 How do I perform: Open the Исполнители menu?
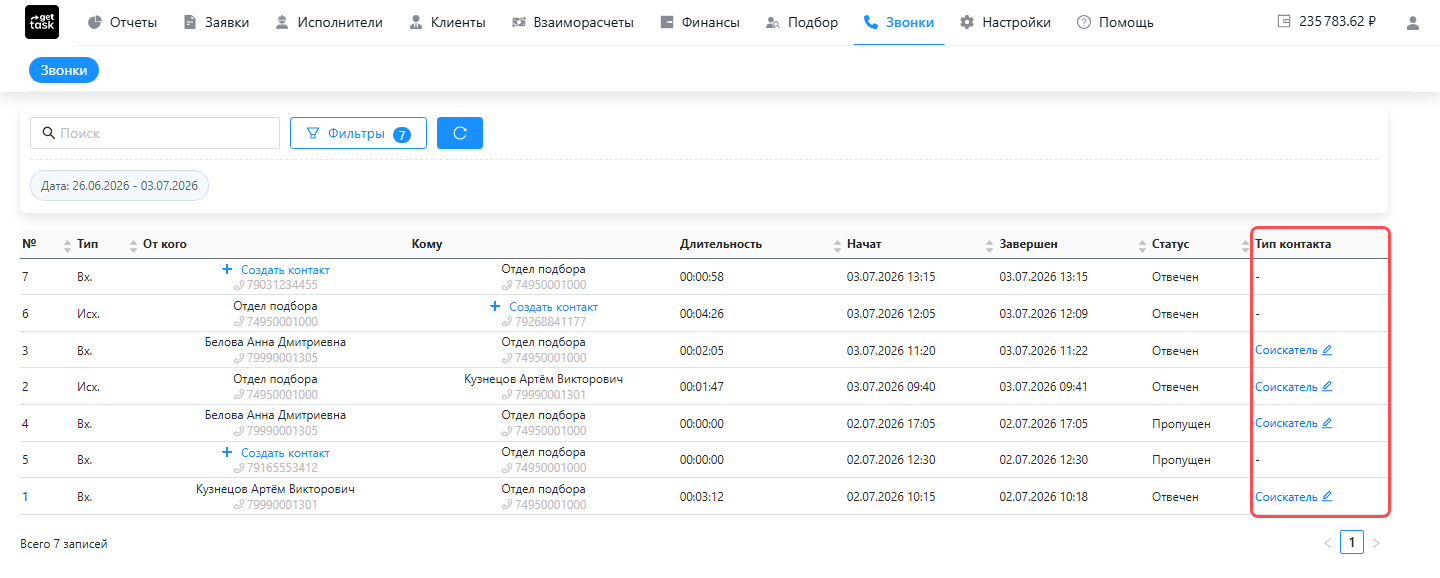pyautogui.click(x=329, y=22)
